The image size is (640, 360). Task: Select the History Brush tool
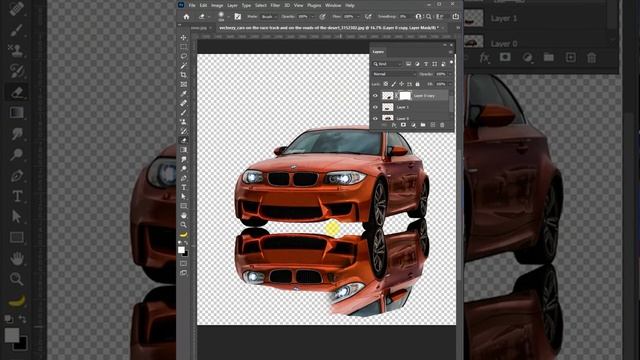point(183,131)
